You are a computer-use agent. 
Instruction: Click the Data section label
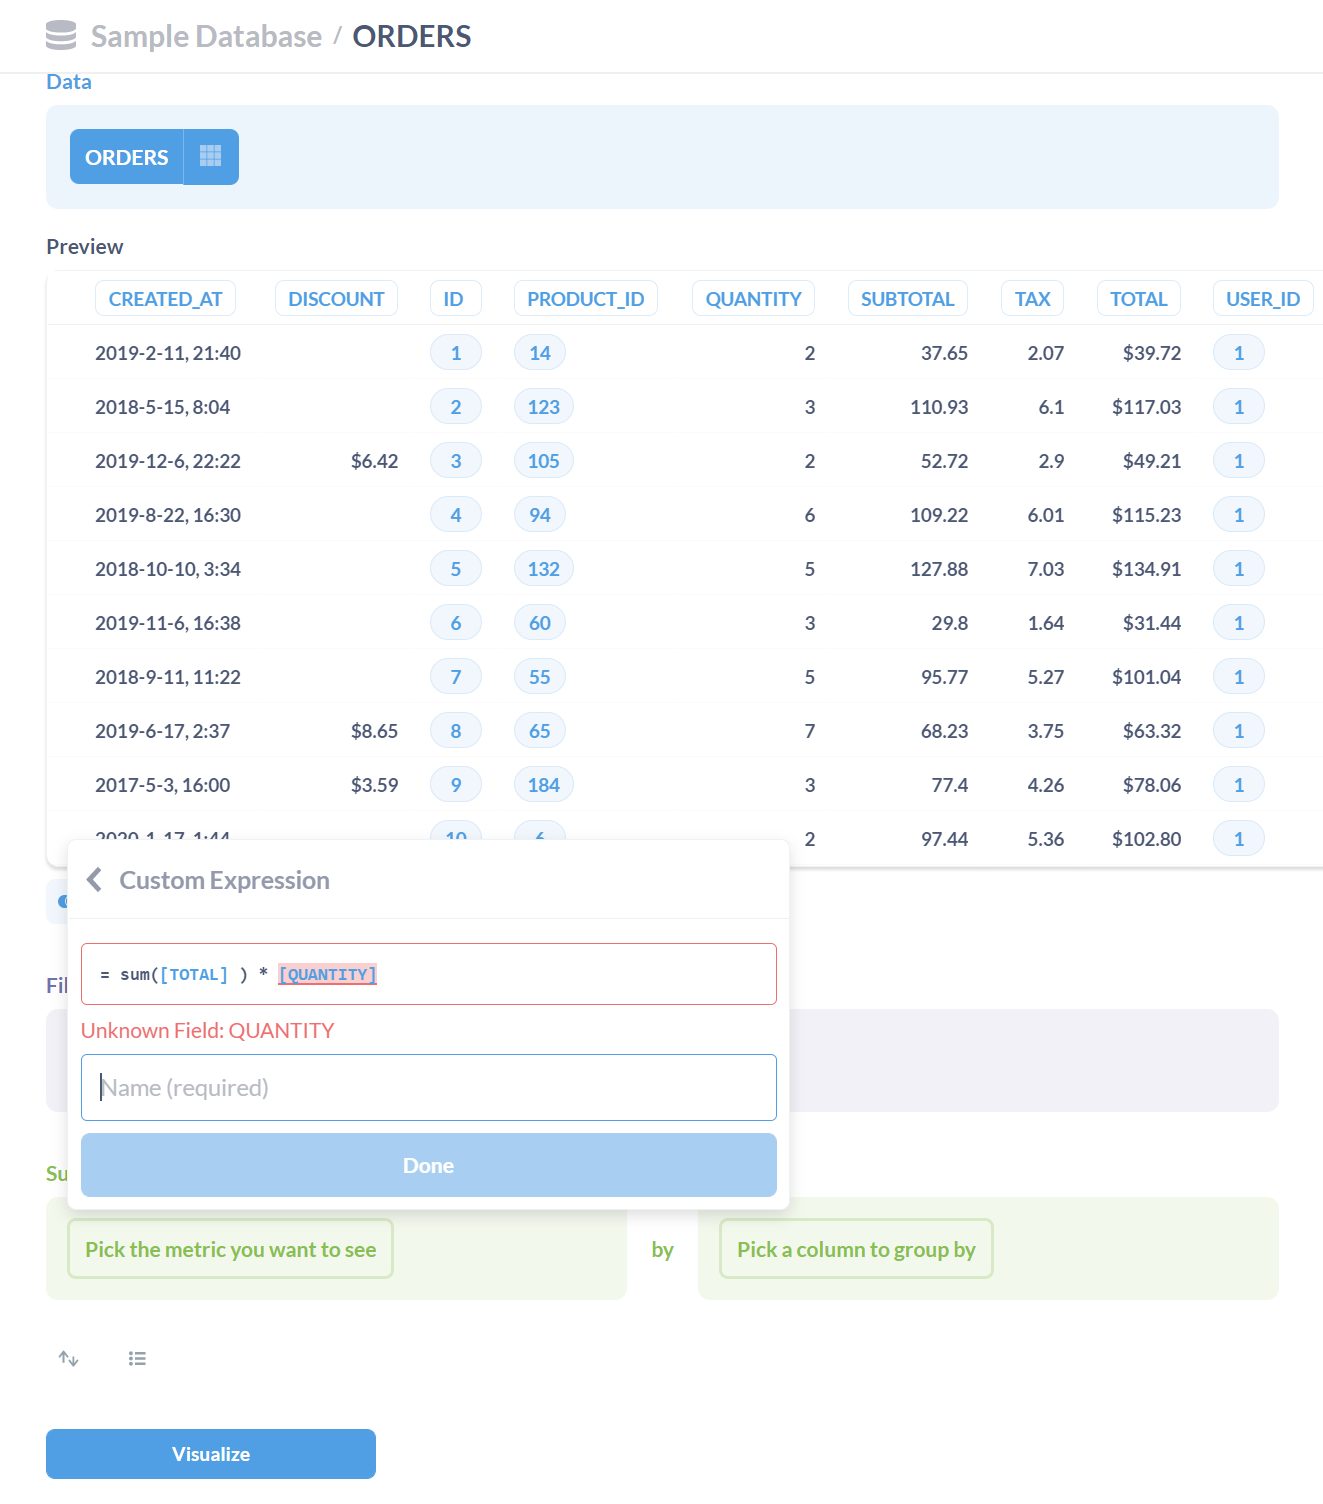tap(69, 82)
